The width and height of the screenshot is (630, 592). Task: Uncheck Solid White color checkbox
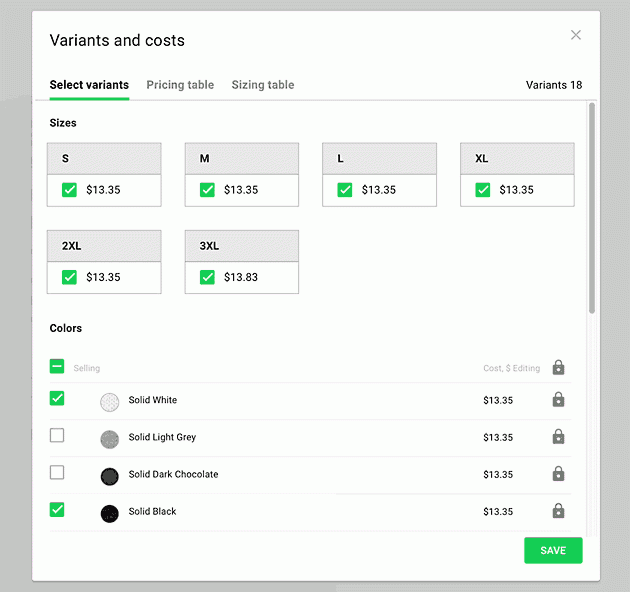[57, 398]
